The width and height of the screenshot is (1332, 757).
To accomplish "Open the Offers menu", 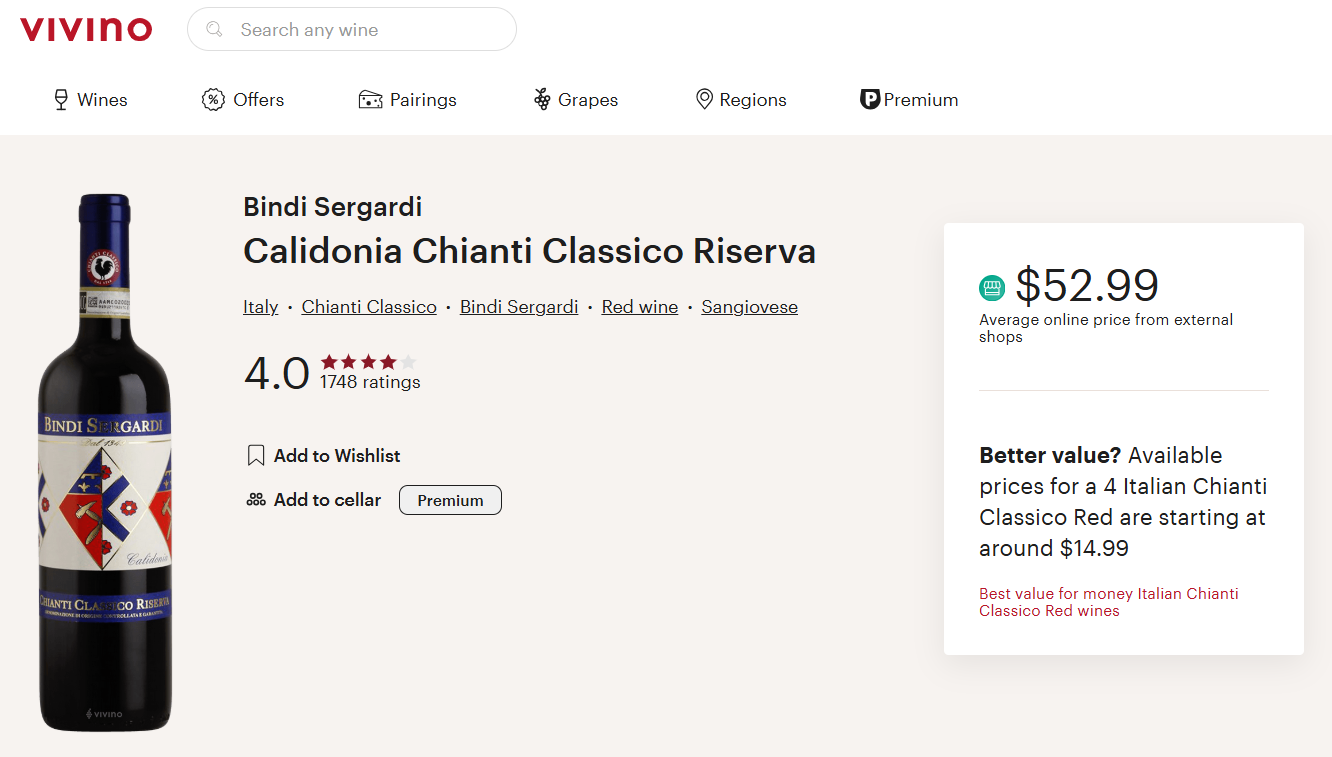I will (x=258, y=100).
